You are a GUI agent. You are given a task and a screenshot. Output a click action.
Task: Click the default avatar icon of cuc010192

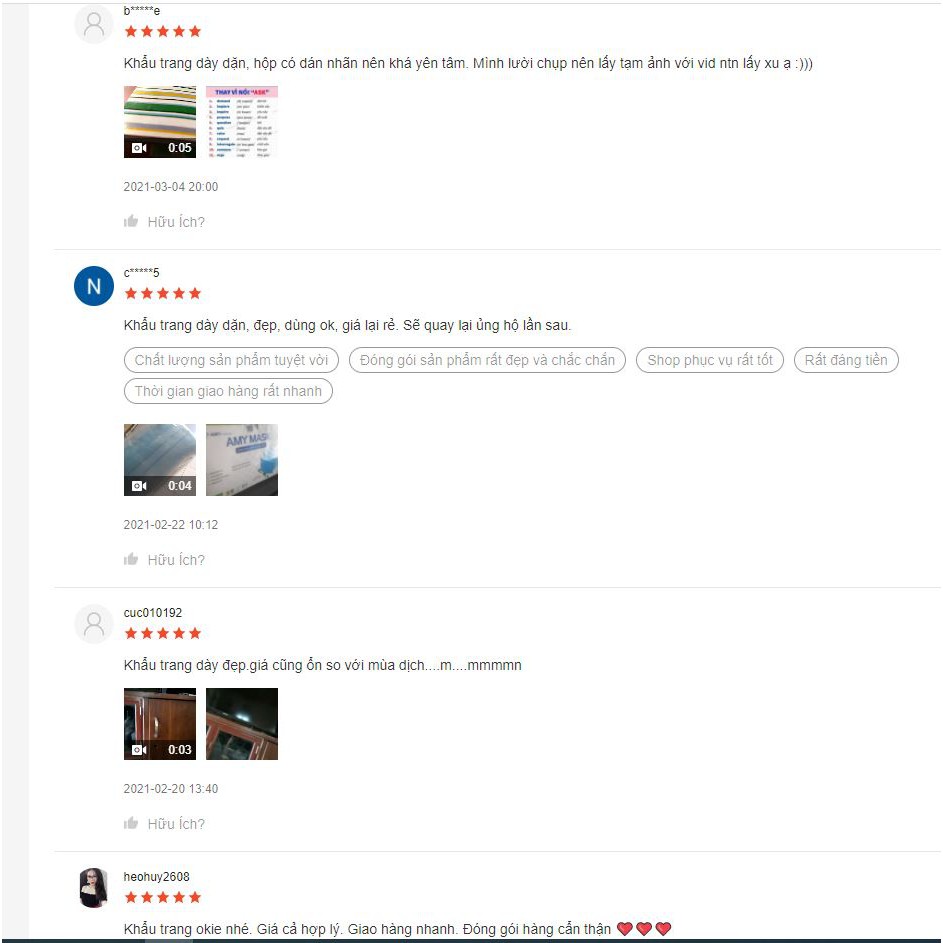(x=94, y=624)
